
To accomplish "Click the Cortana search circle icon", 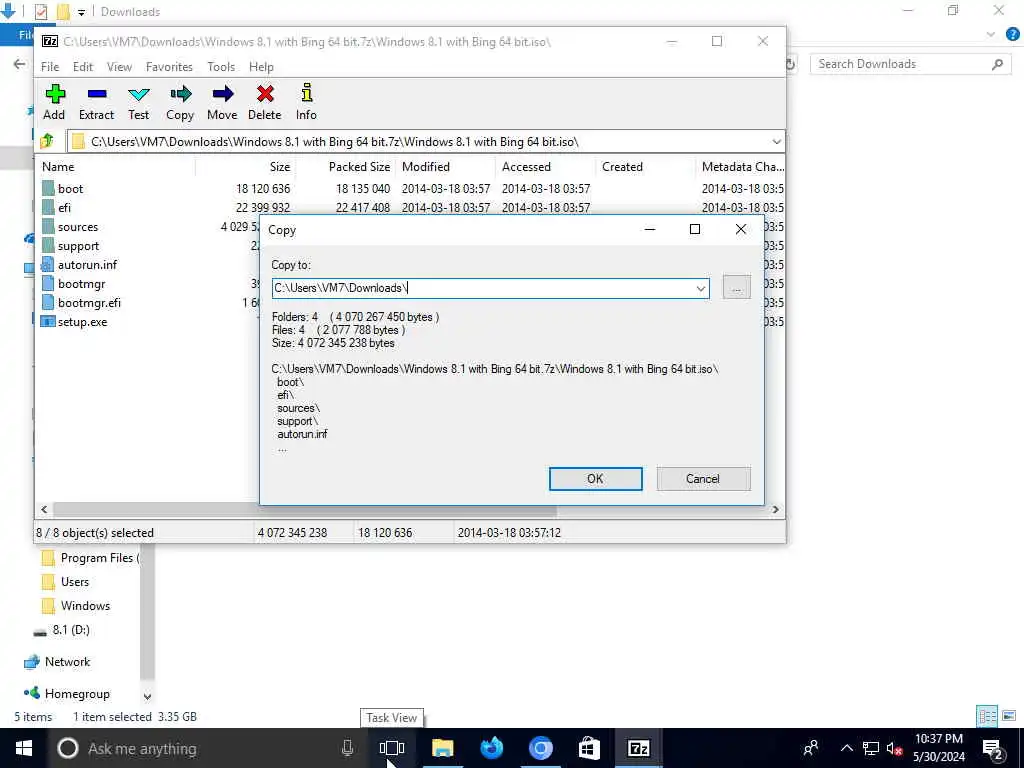I will pyautogui.click(x=68, y=748).
